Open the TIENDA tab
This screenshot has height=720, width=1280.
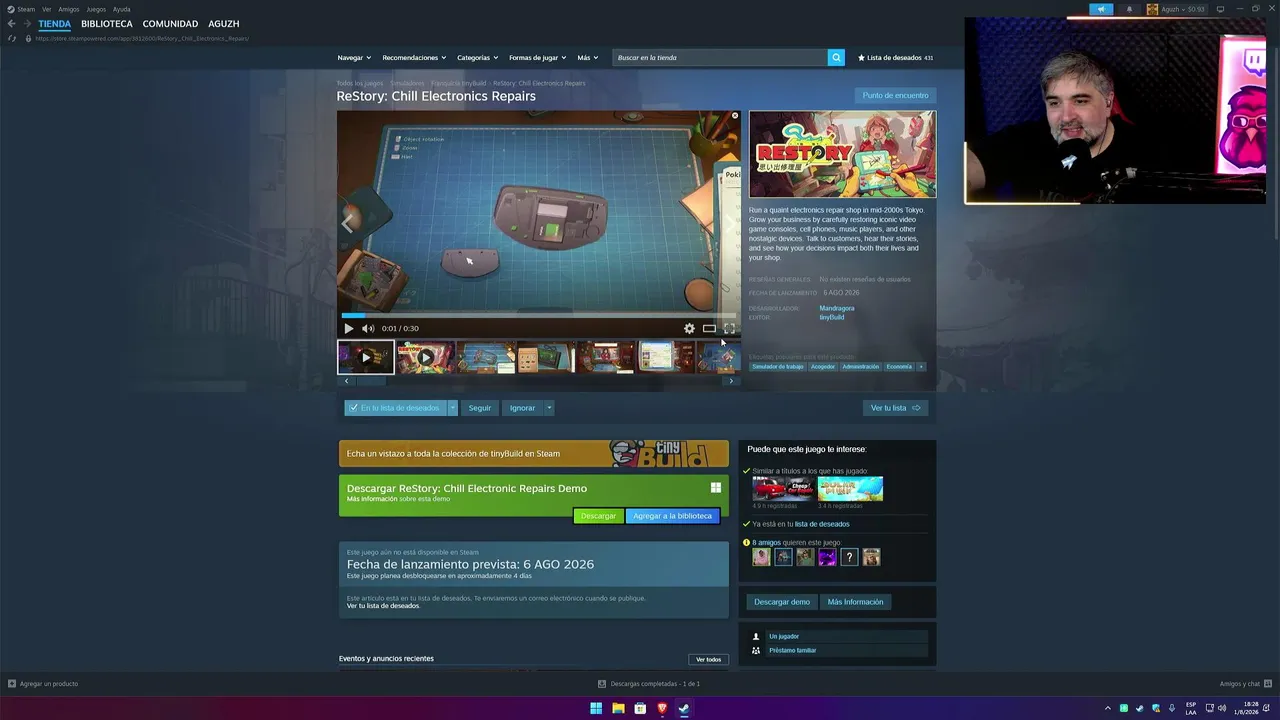tap(55, 24)
